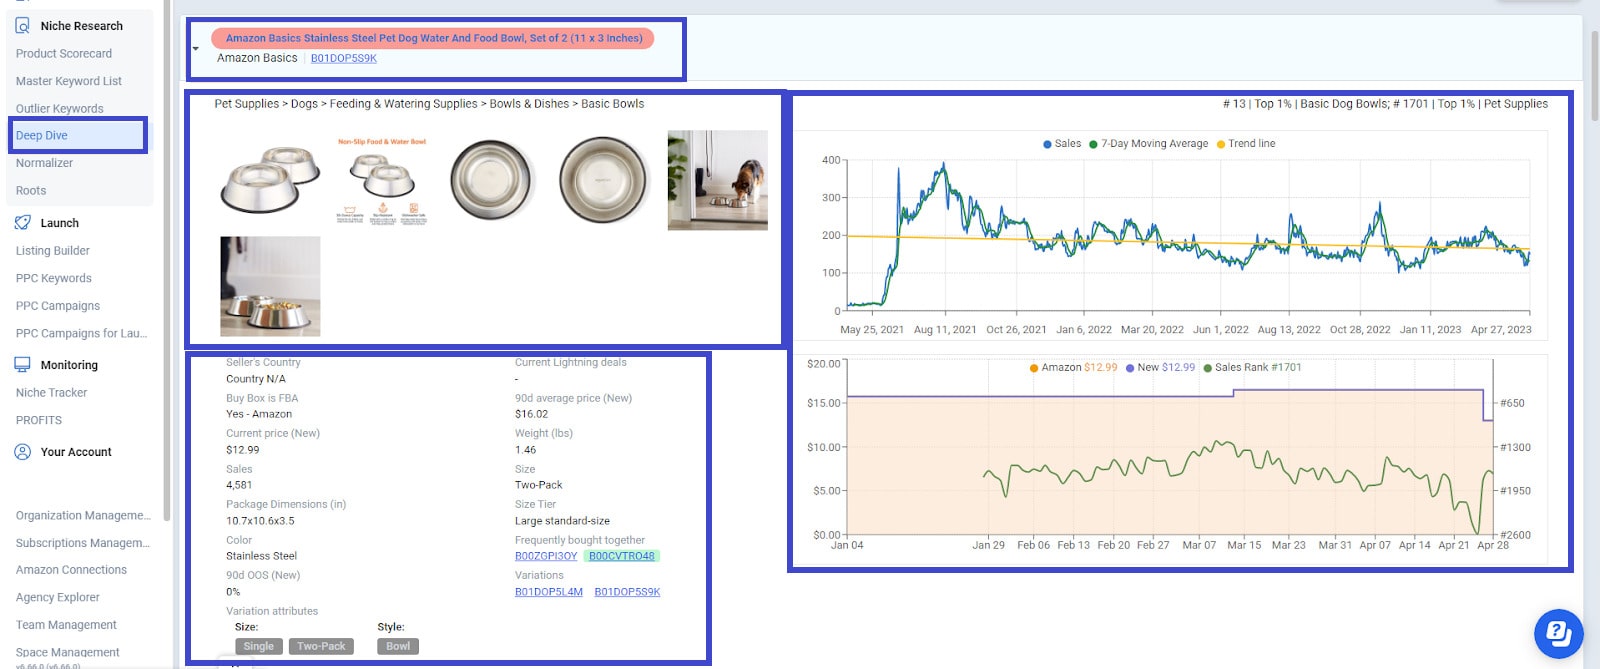Select Deep Dive in sidebar
Screen dimensions: 1600x669
[x=42, y=135]
